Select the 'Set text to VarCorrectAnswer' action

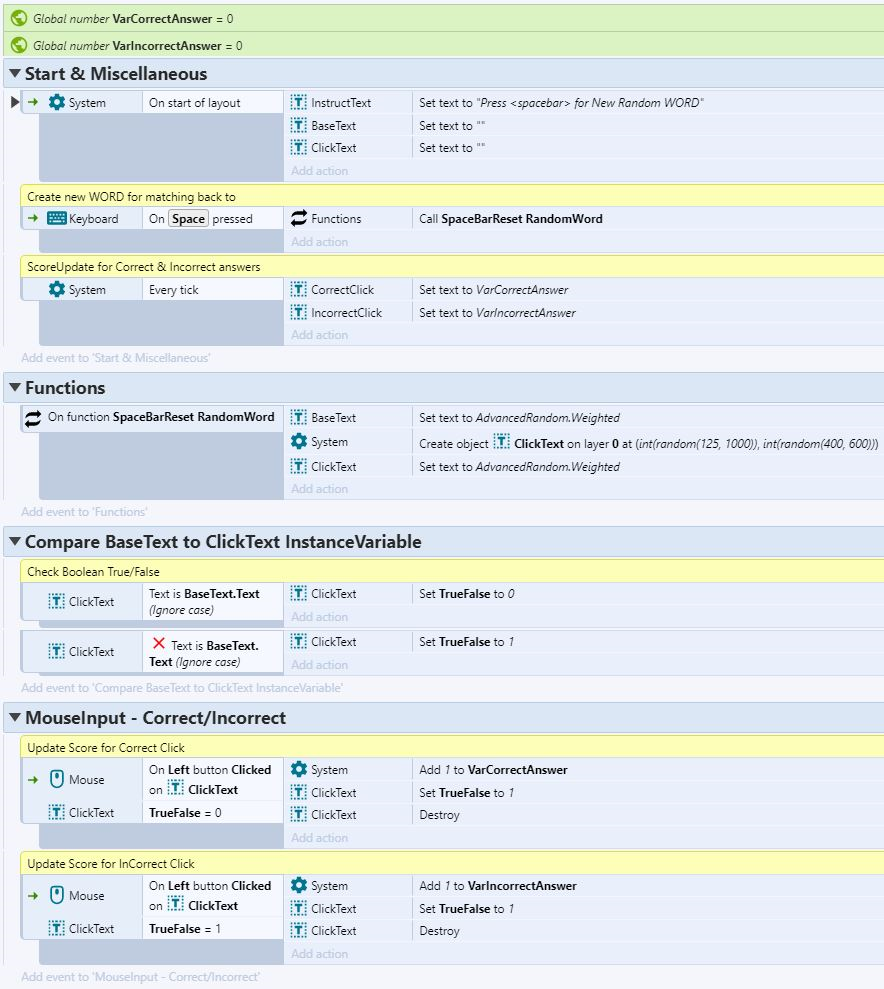[494, 290]
